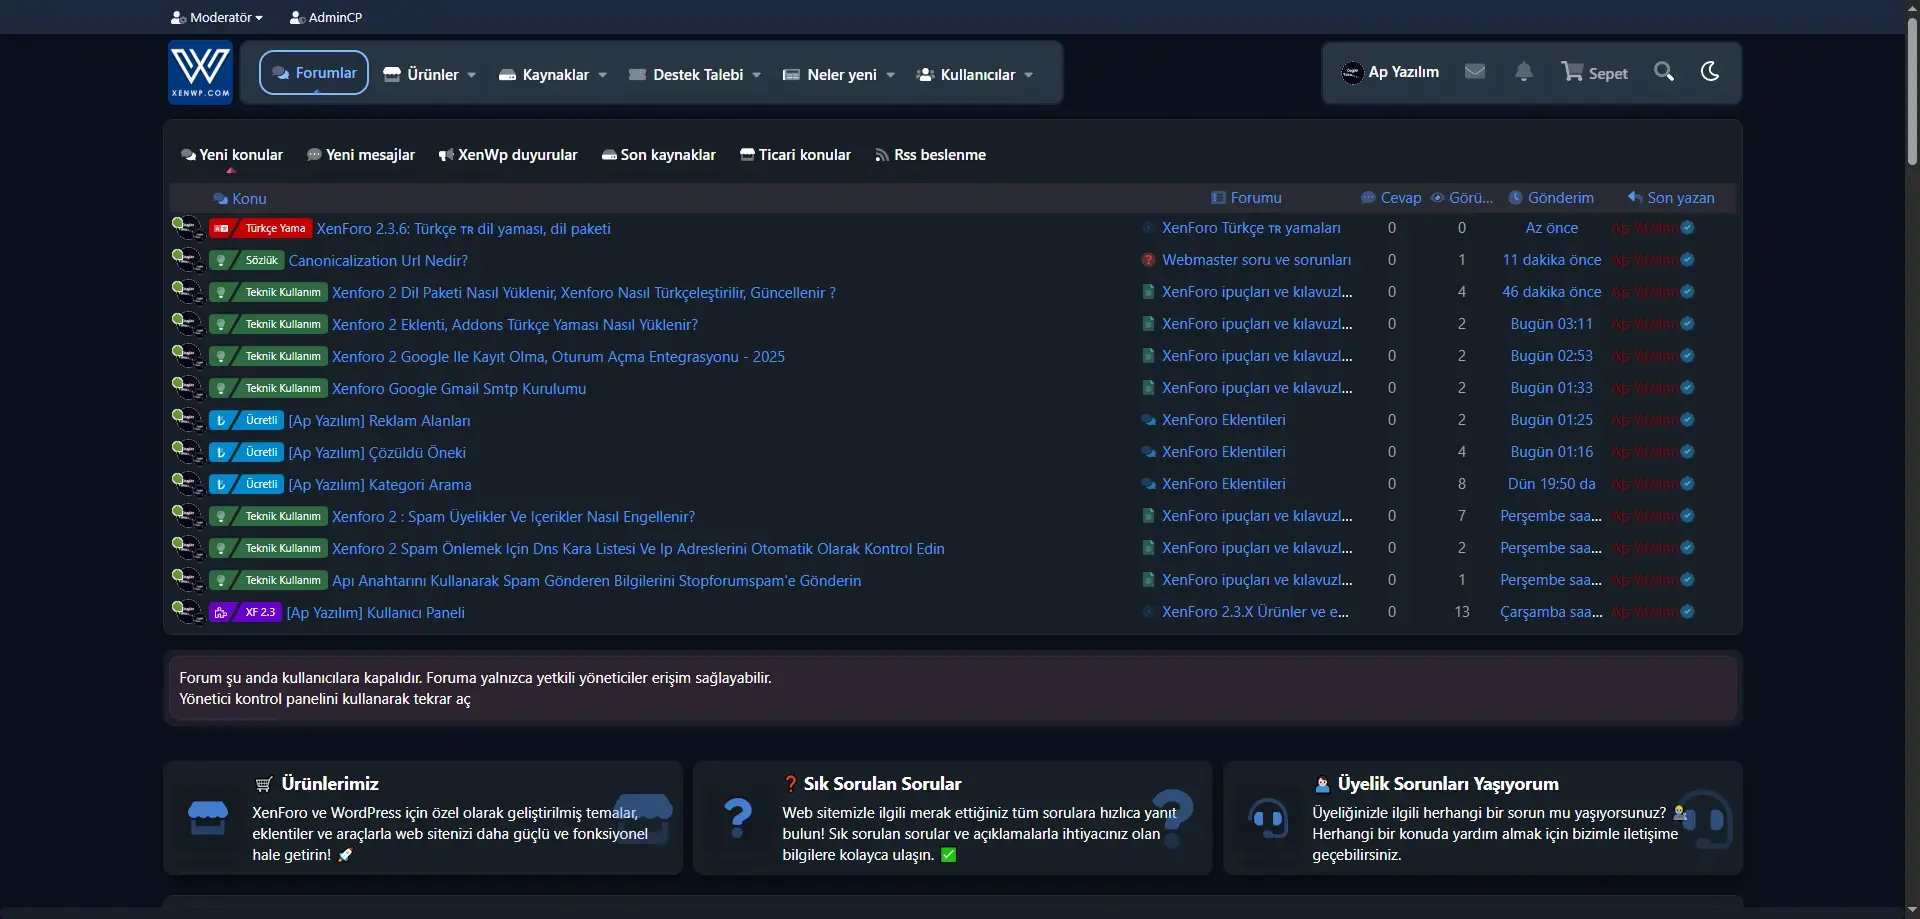Switch to the Yeni mesajlar tab
Image resolution: width=1920 pixels, height=919 pixels.
tap(361, 155)
